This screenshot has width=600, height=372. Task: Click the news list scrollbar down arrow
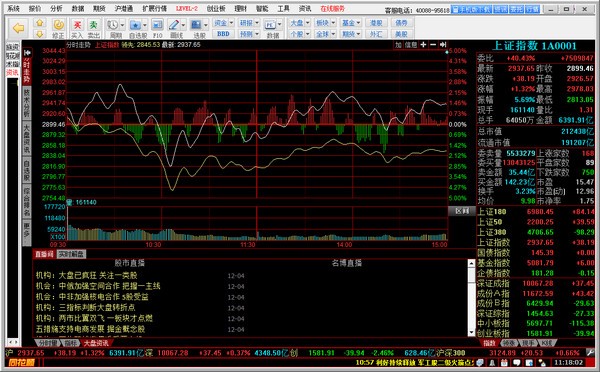click(471, 332)
